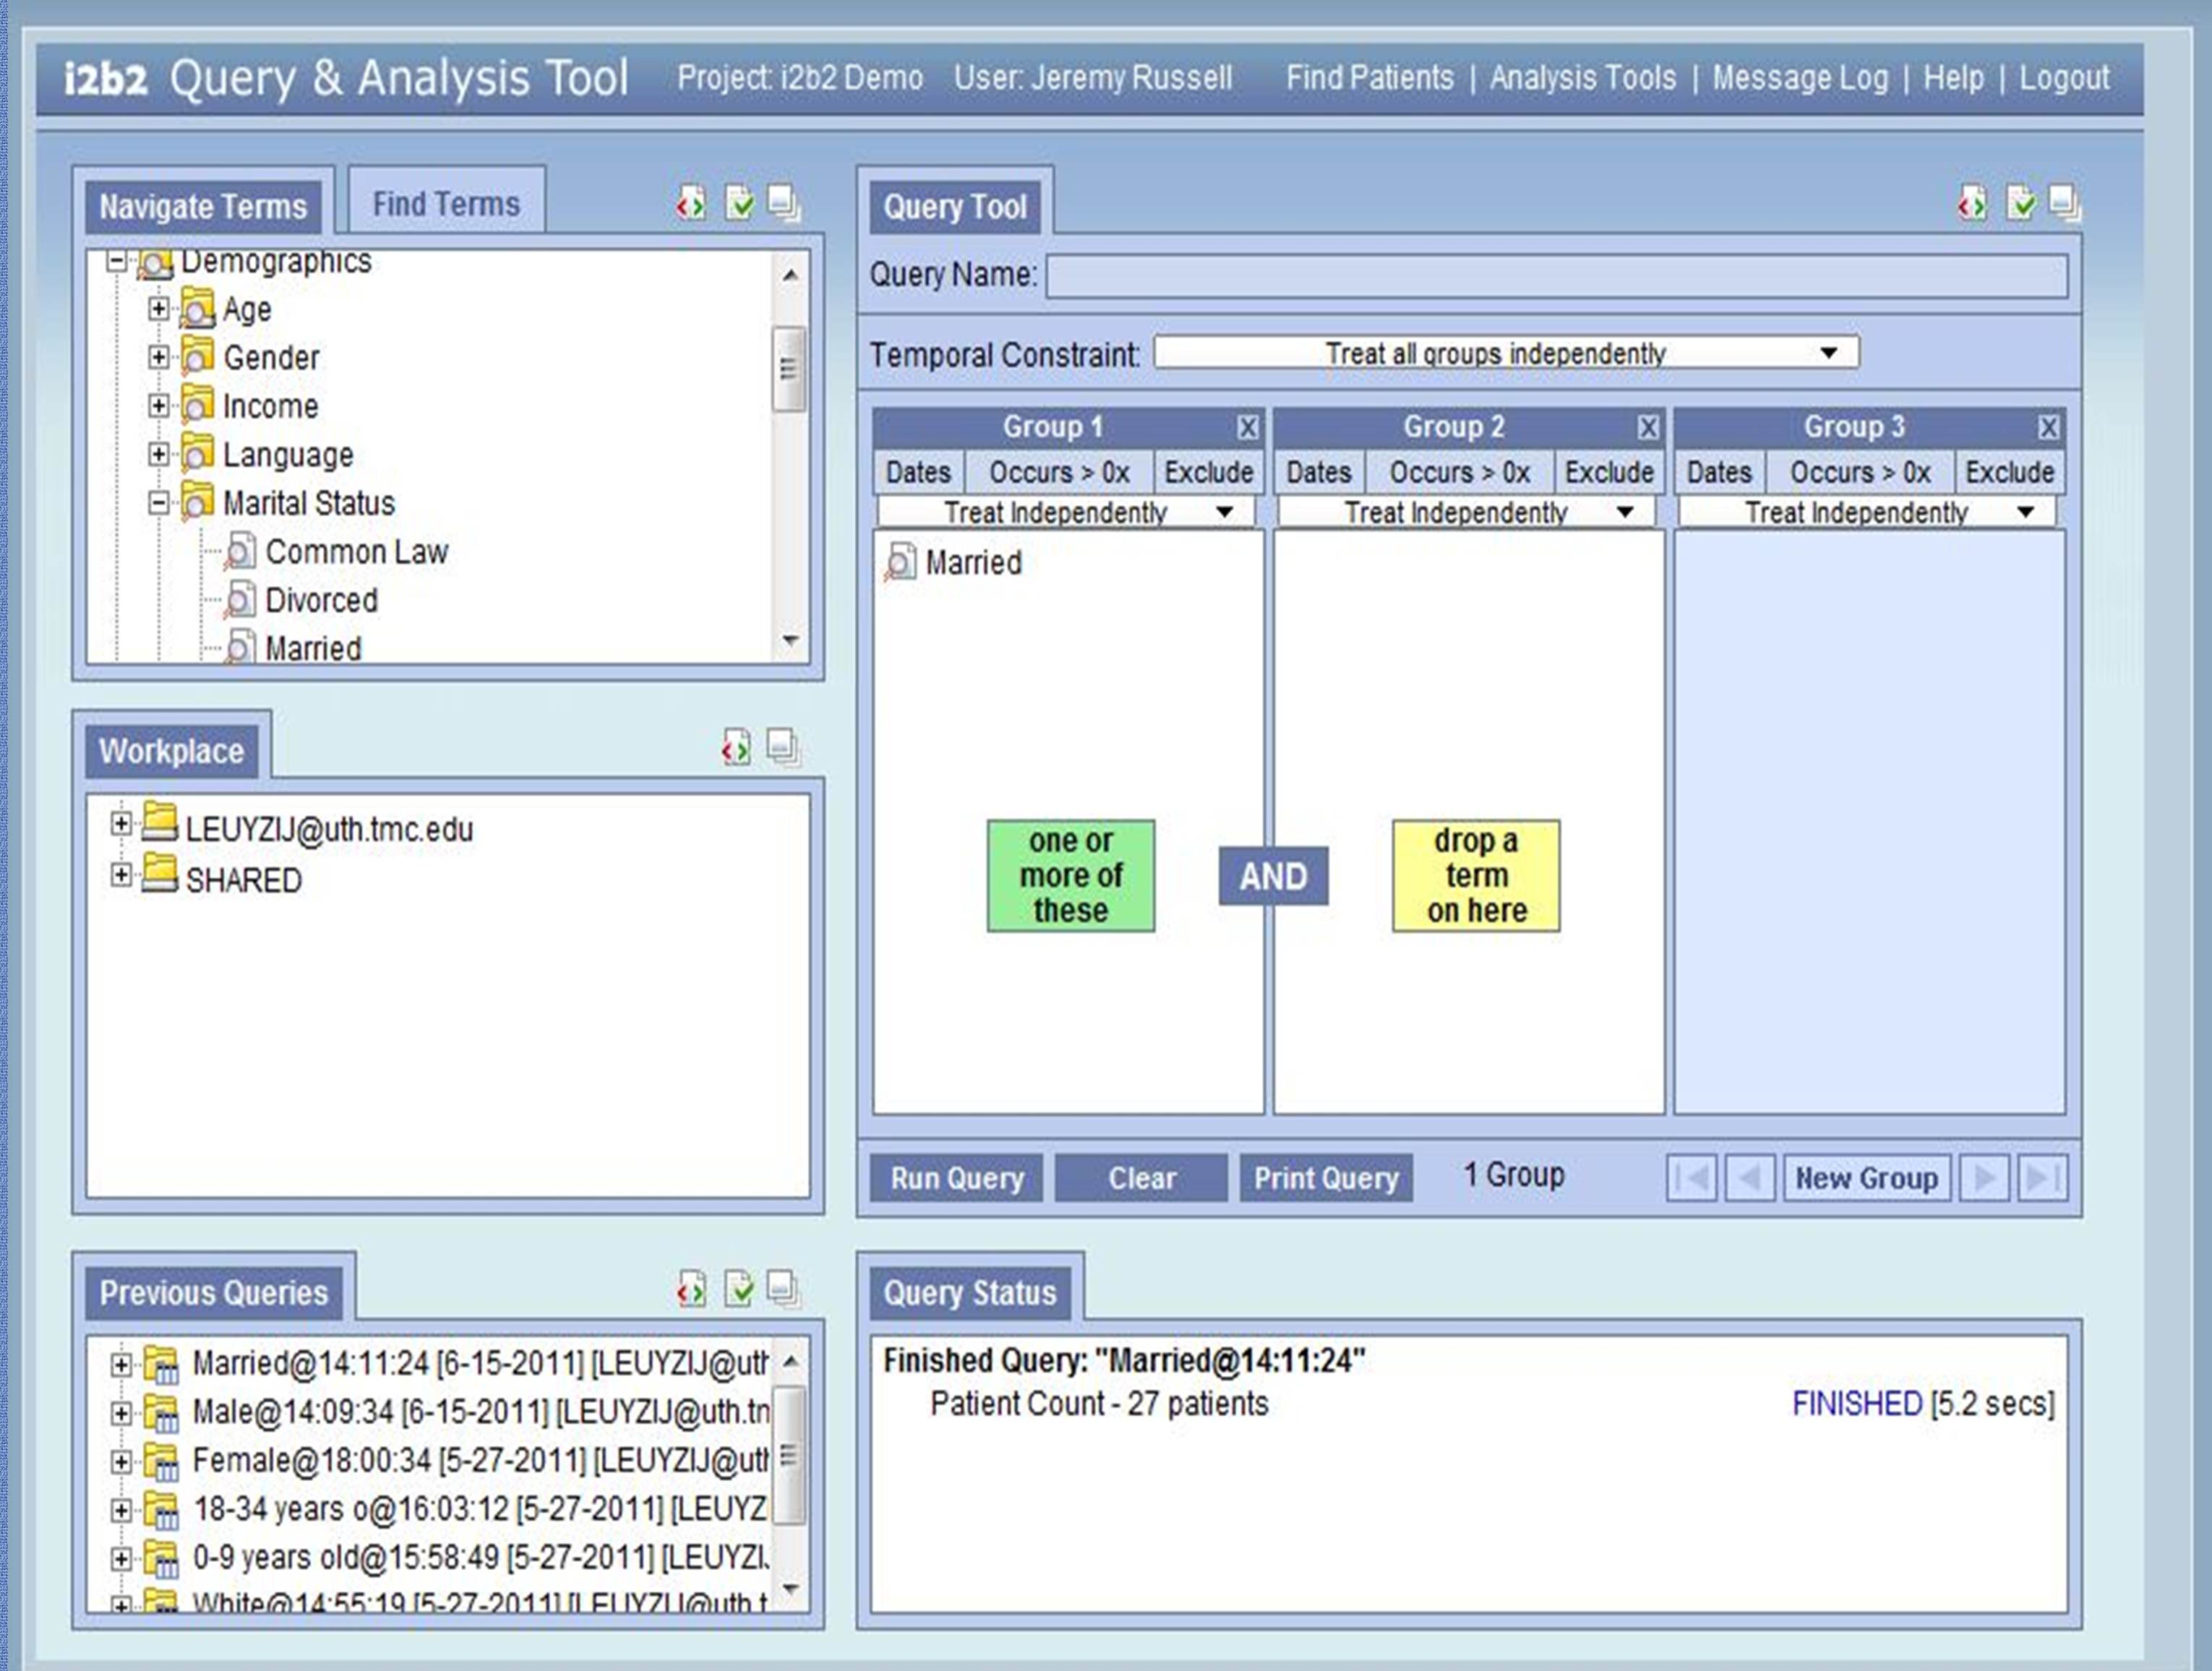2212x1671 pixels.
Task: Click the Query Tool resize window icon
Action: [2065, 204]
